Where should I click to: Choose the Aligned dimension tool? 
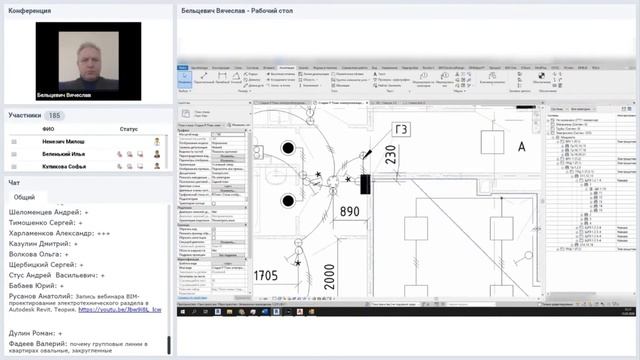(204, 78)
